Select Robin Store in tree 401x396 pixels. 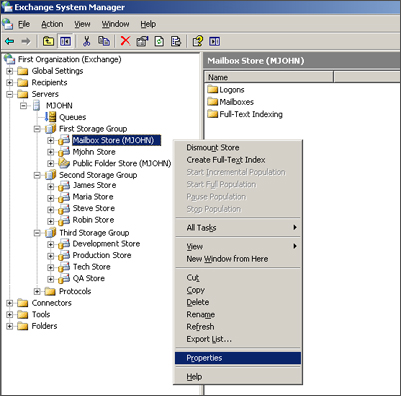[x=93, y=220]
